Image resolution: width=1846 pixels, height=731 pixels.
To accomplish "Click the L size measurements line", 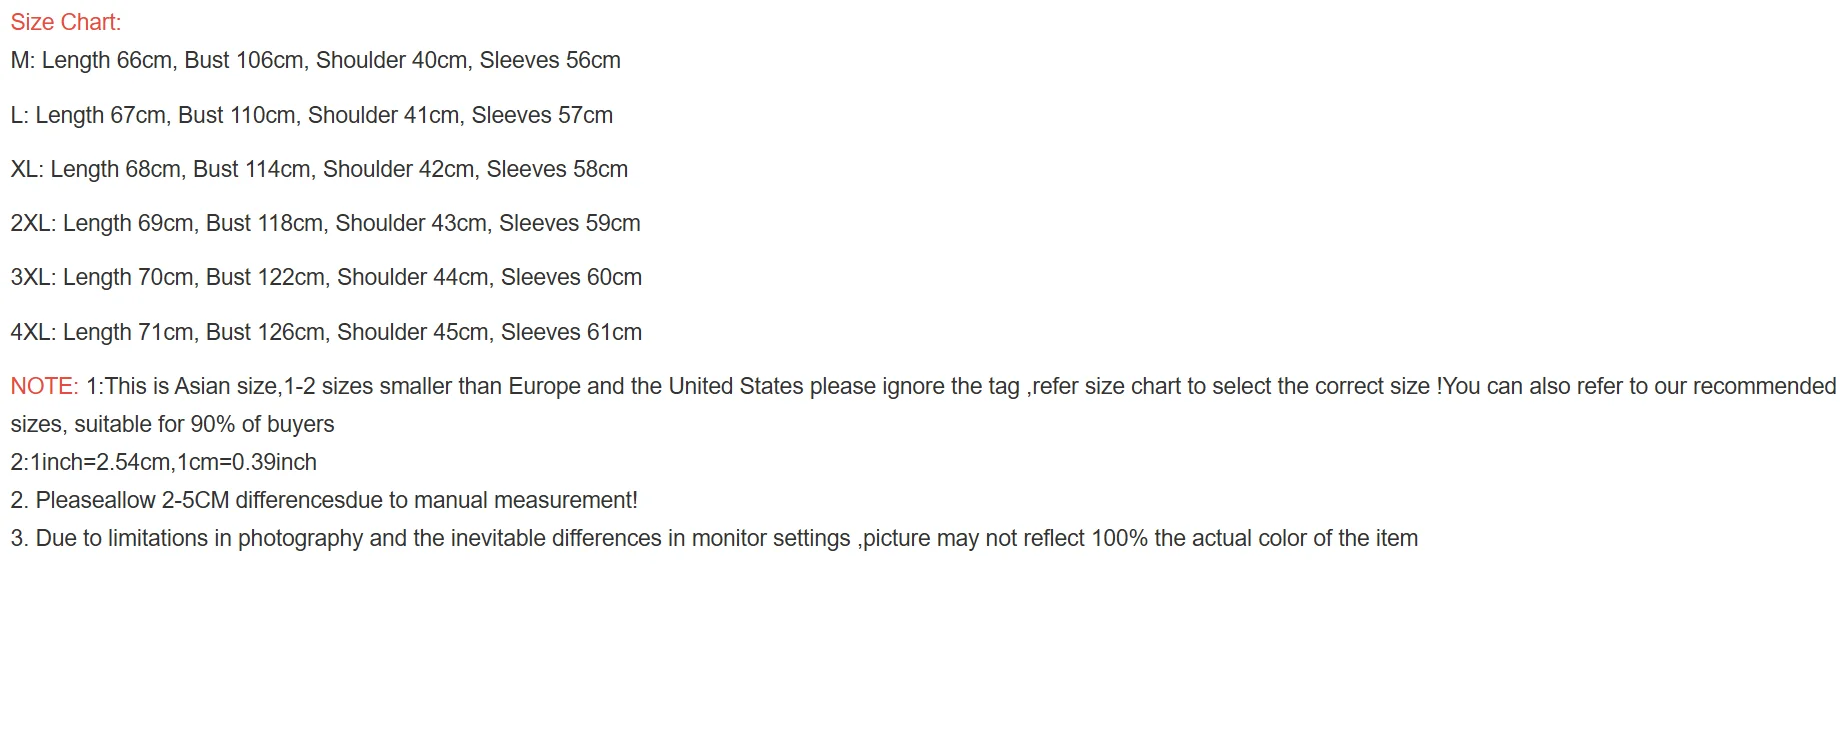I will pos(311,115).
